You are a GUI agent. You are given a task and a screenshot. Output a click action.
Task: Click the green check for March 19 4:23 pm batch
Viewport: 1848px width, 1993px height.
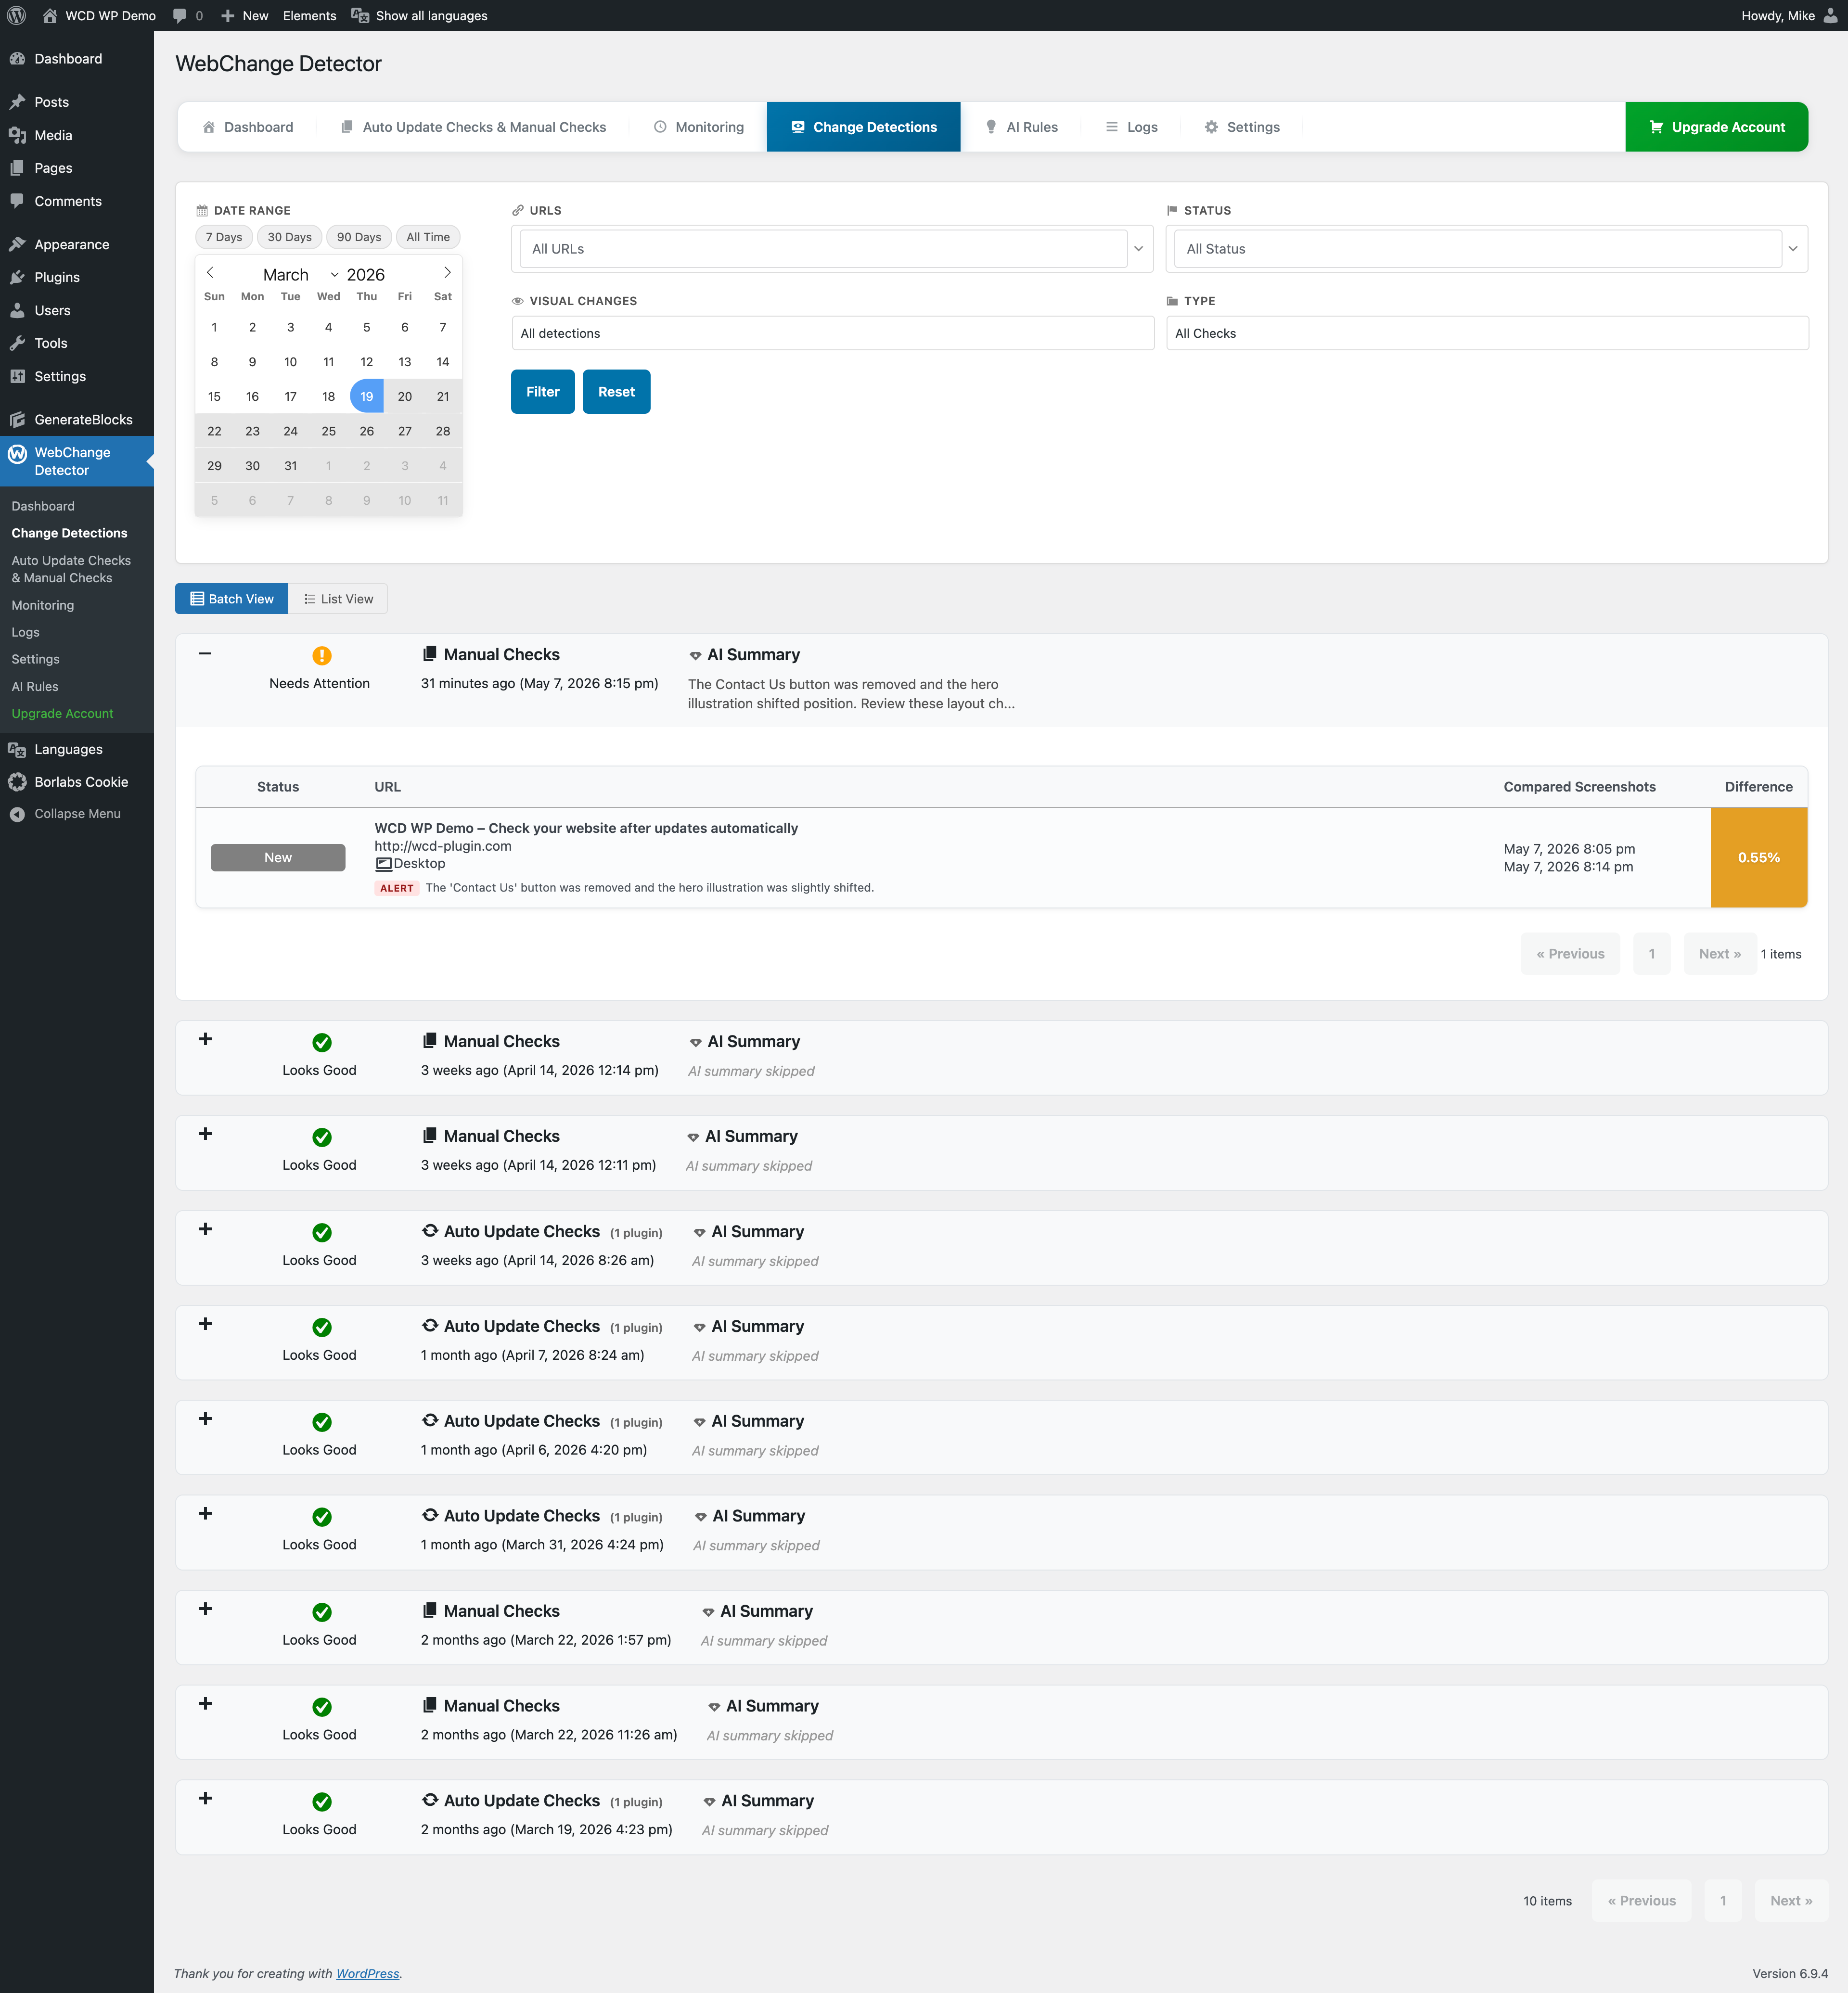tap(321, 1802)
